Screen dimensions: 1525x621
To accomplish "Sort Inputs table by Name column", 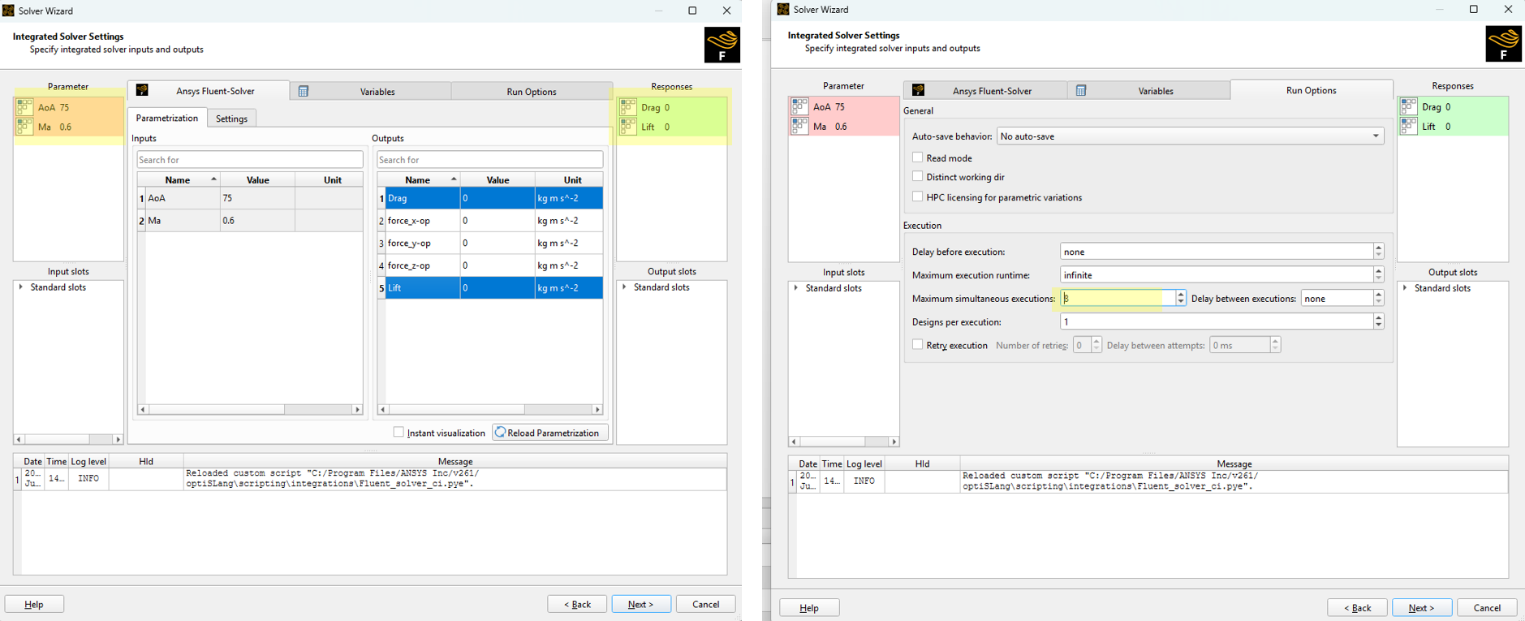I will tap(178, 180).
